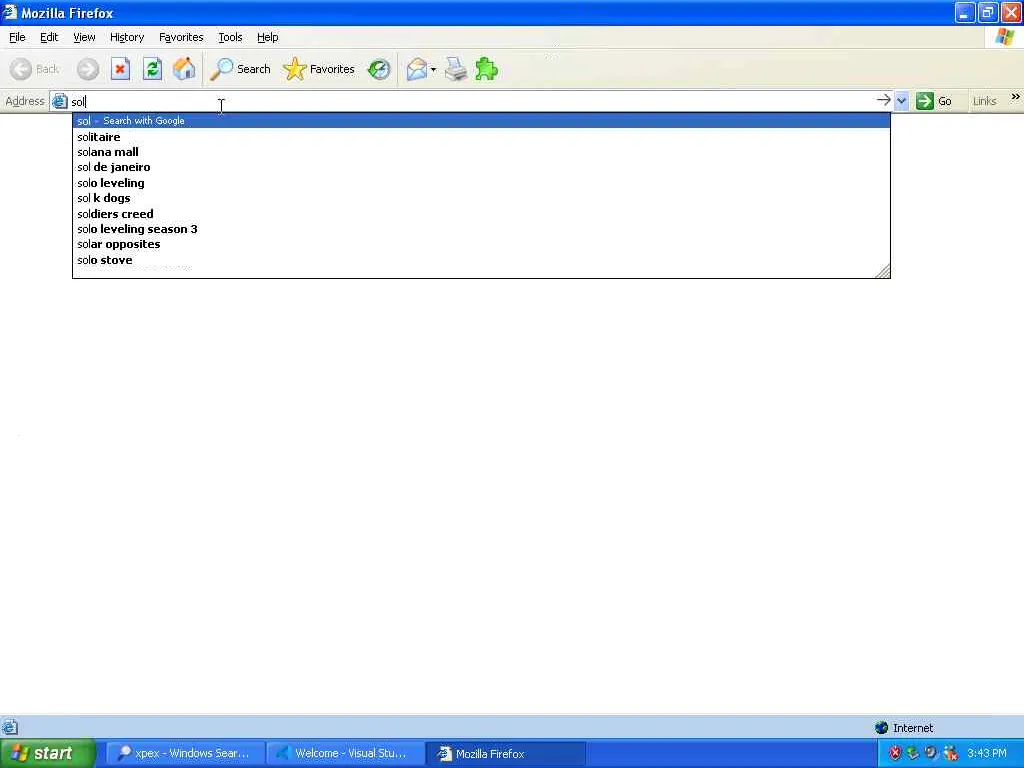Image resolution: width=1024 pixels, height=768 pixels.
Task: Choose the 'solar opposites' suggestion
Action: (481, 244)
